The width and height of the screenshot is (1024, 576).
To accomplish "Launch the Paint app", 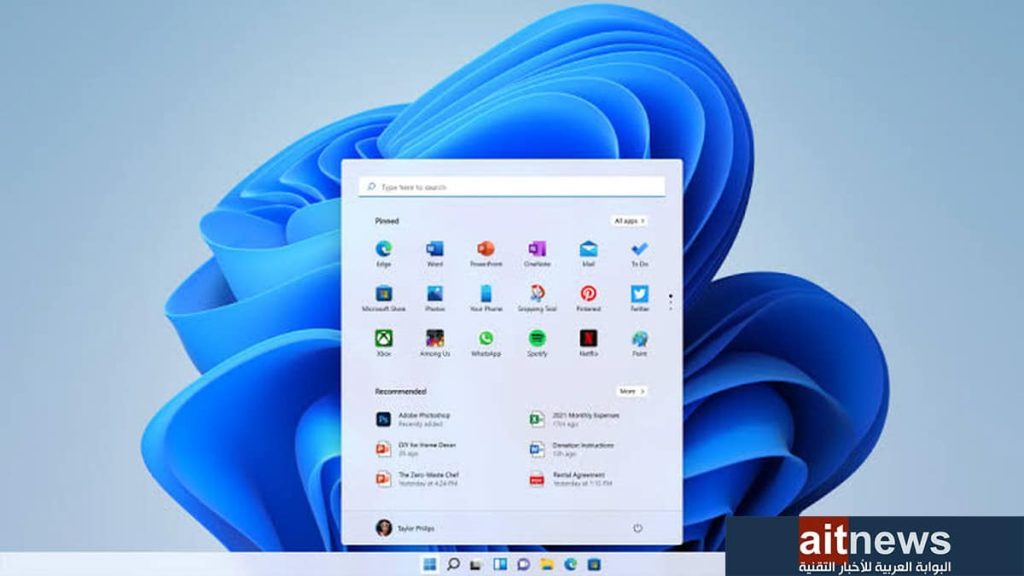I will click(639, 343).
